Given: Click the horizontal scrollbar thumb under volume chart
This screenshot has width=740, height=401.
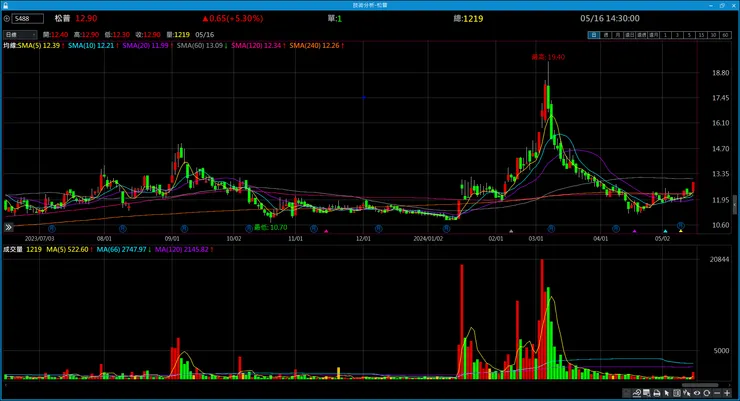Looking at the screenshot, I should click(x=700, y=385).
